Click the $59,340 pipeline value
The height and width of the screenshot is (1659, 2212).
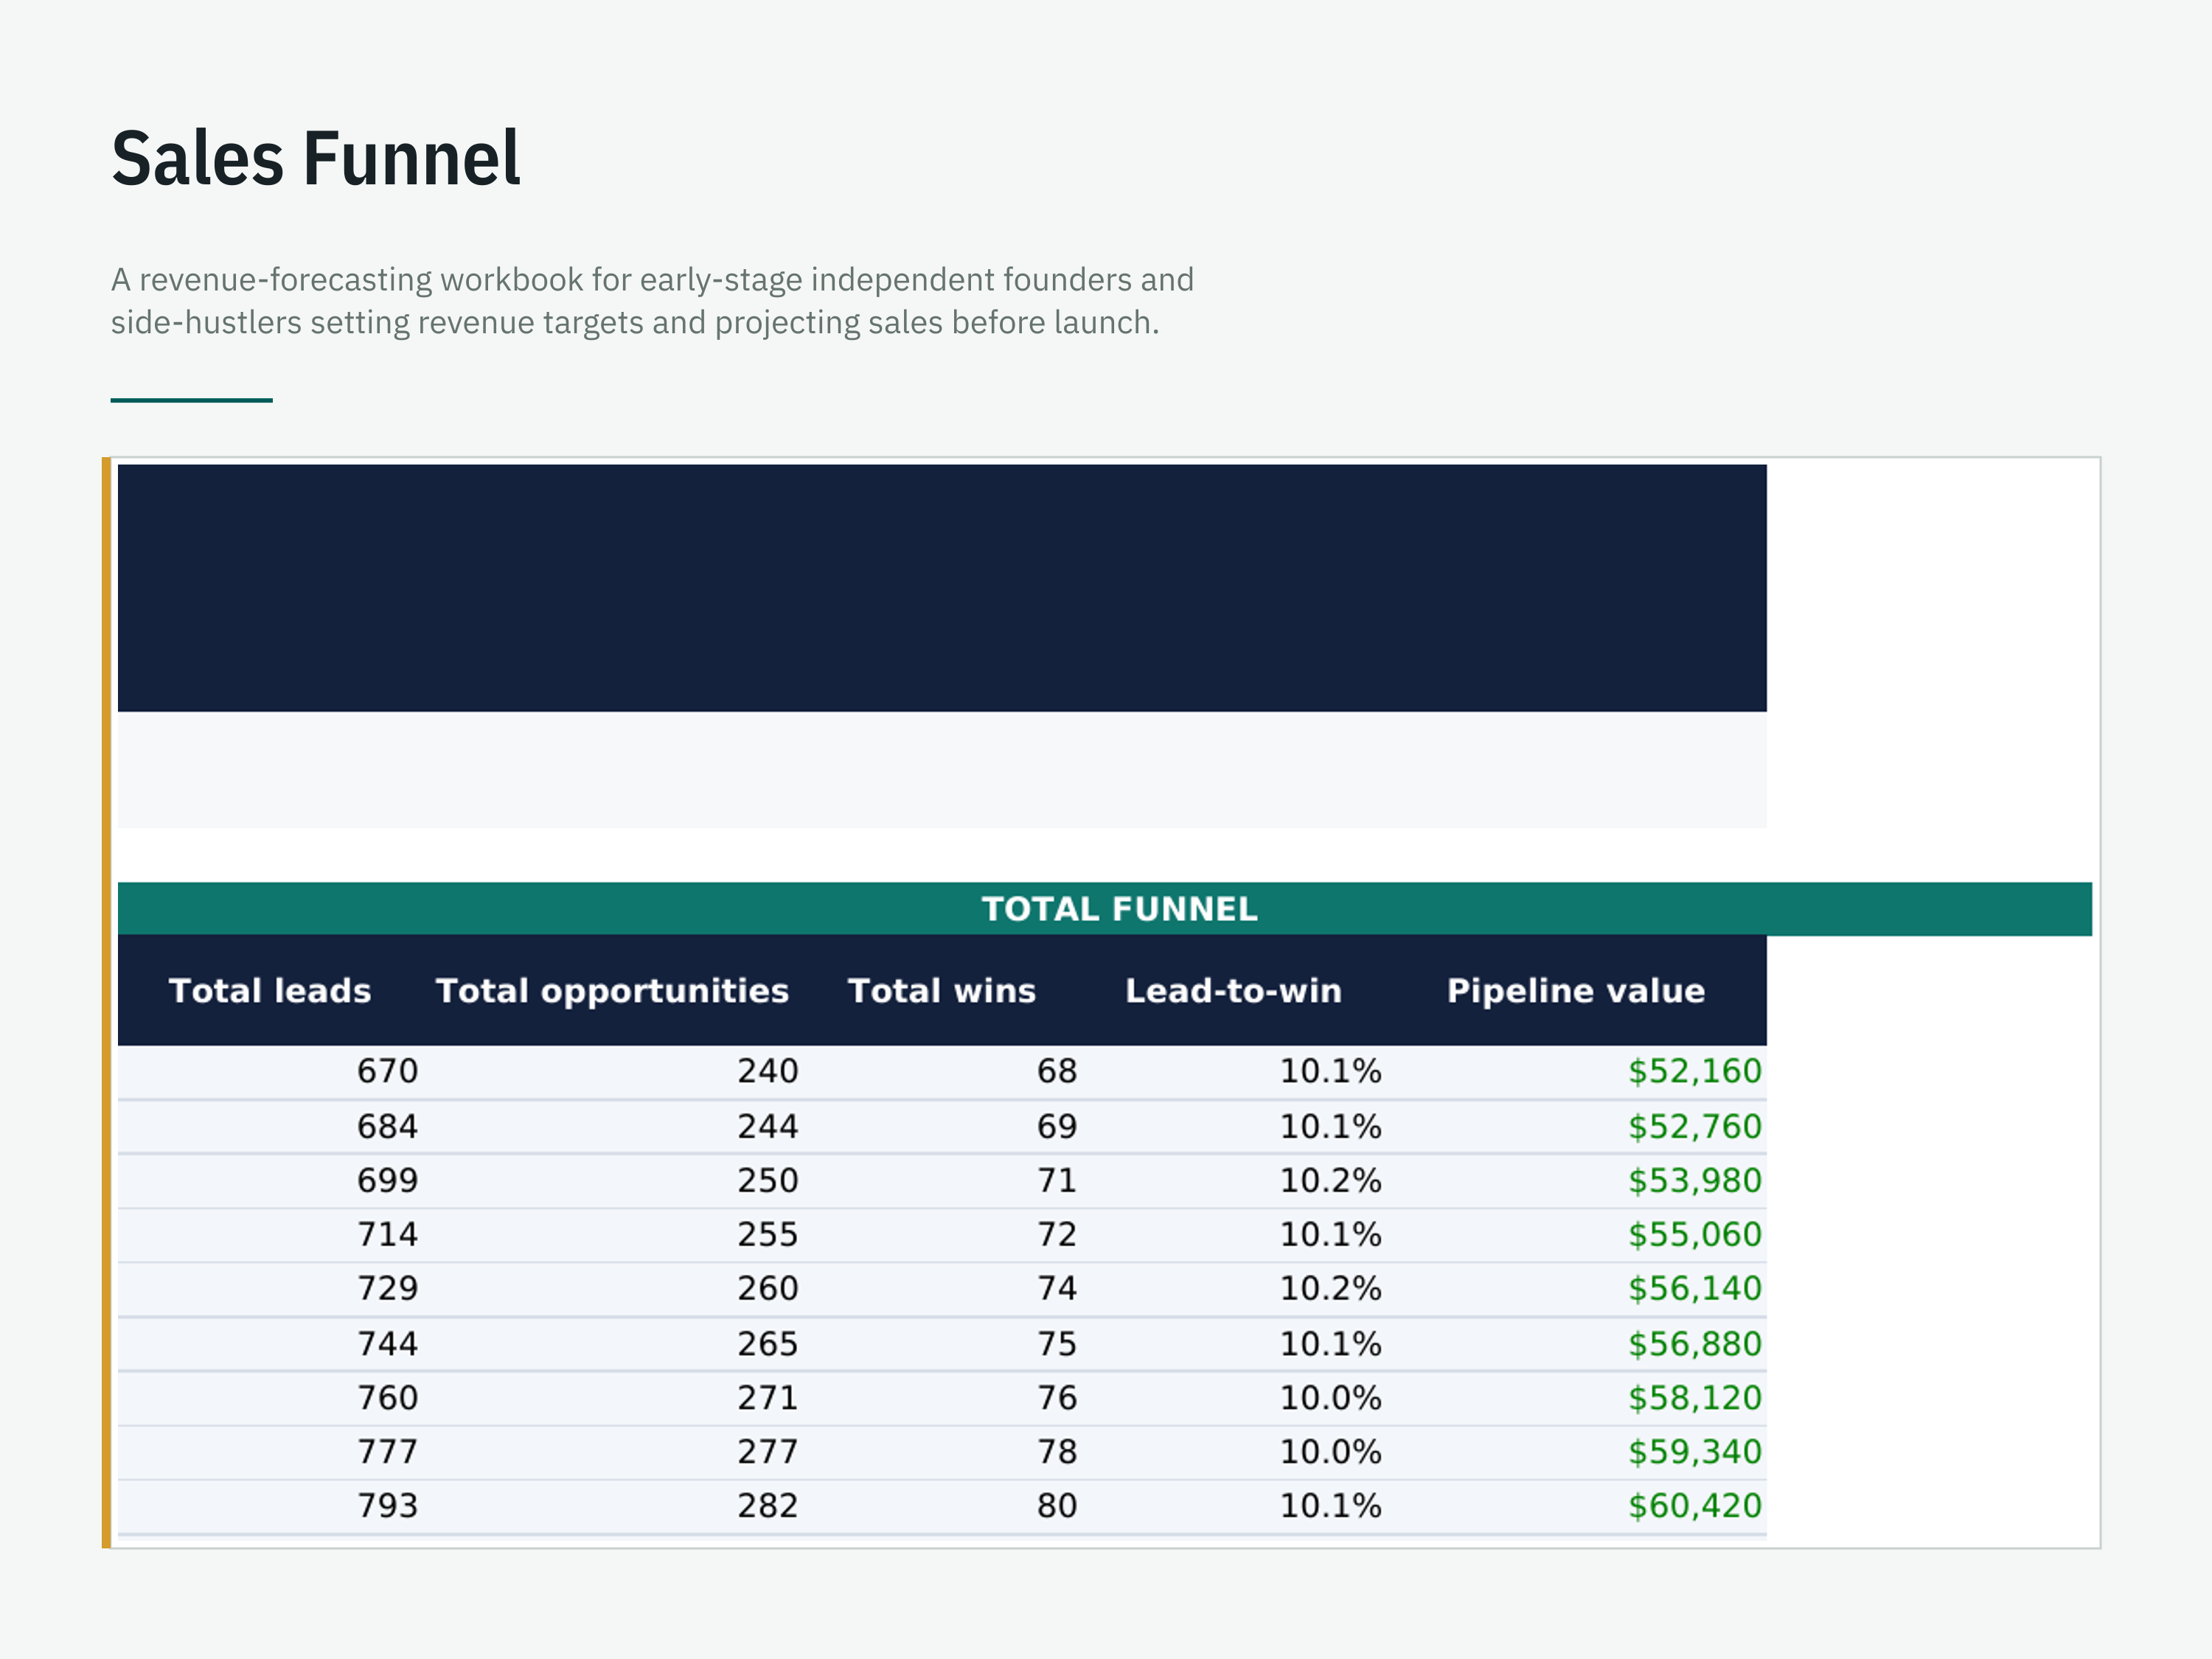pyautogui.click(x=1695, y=1451)
